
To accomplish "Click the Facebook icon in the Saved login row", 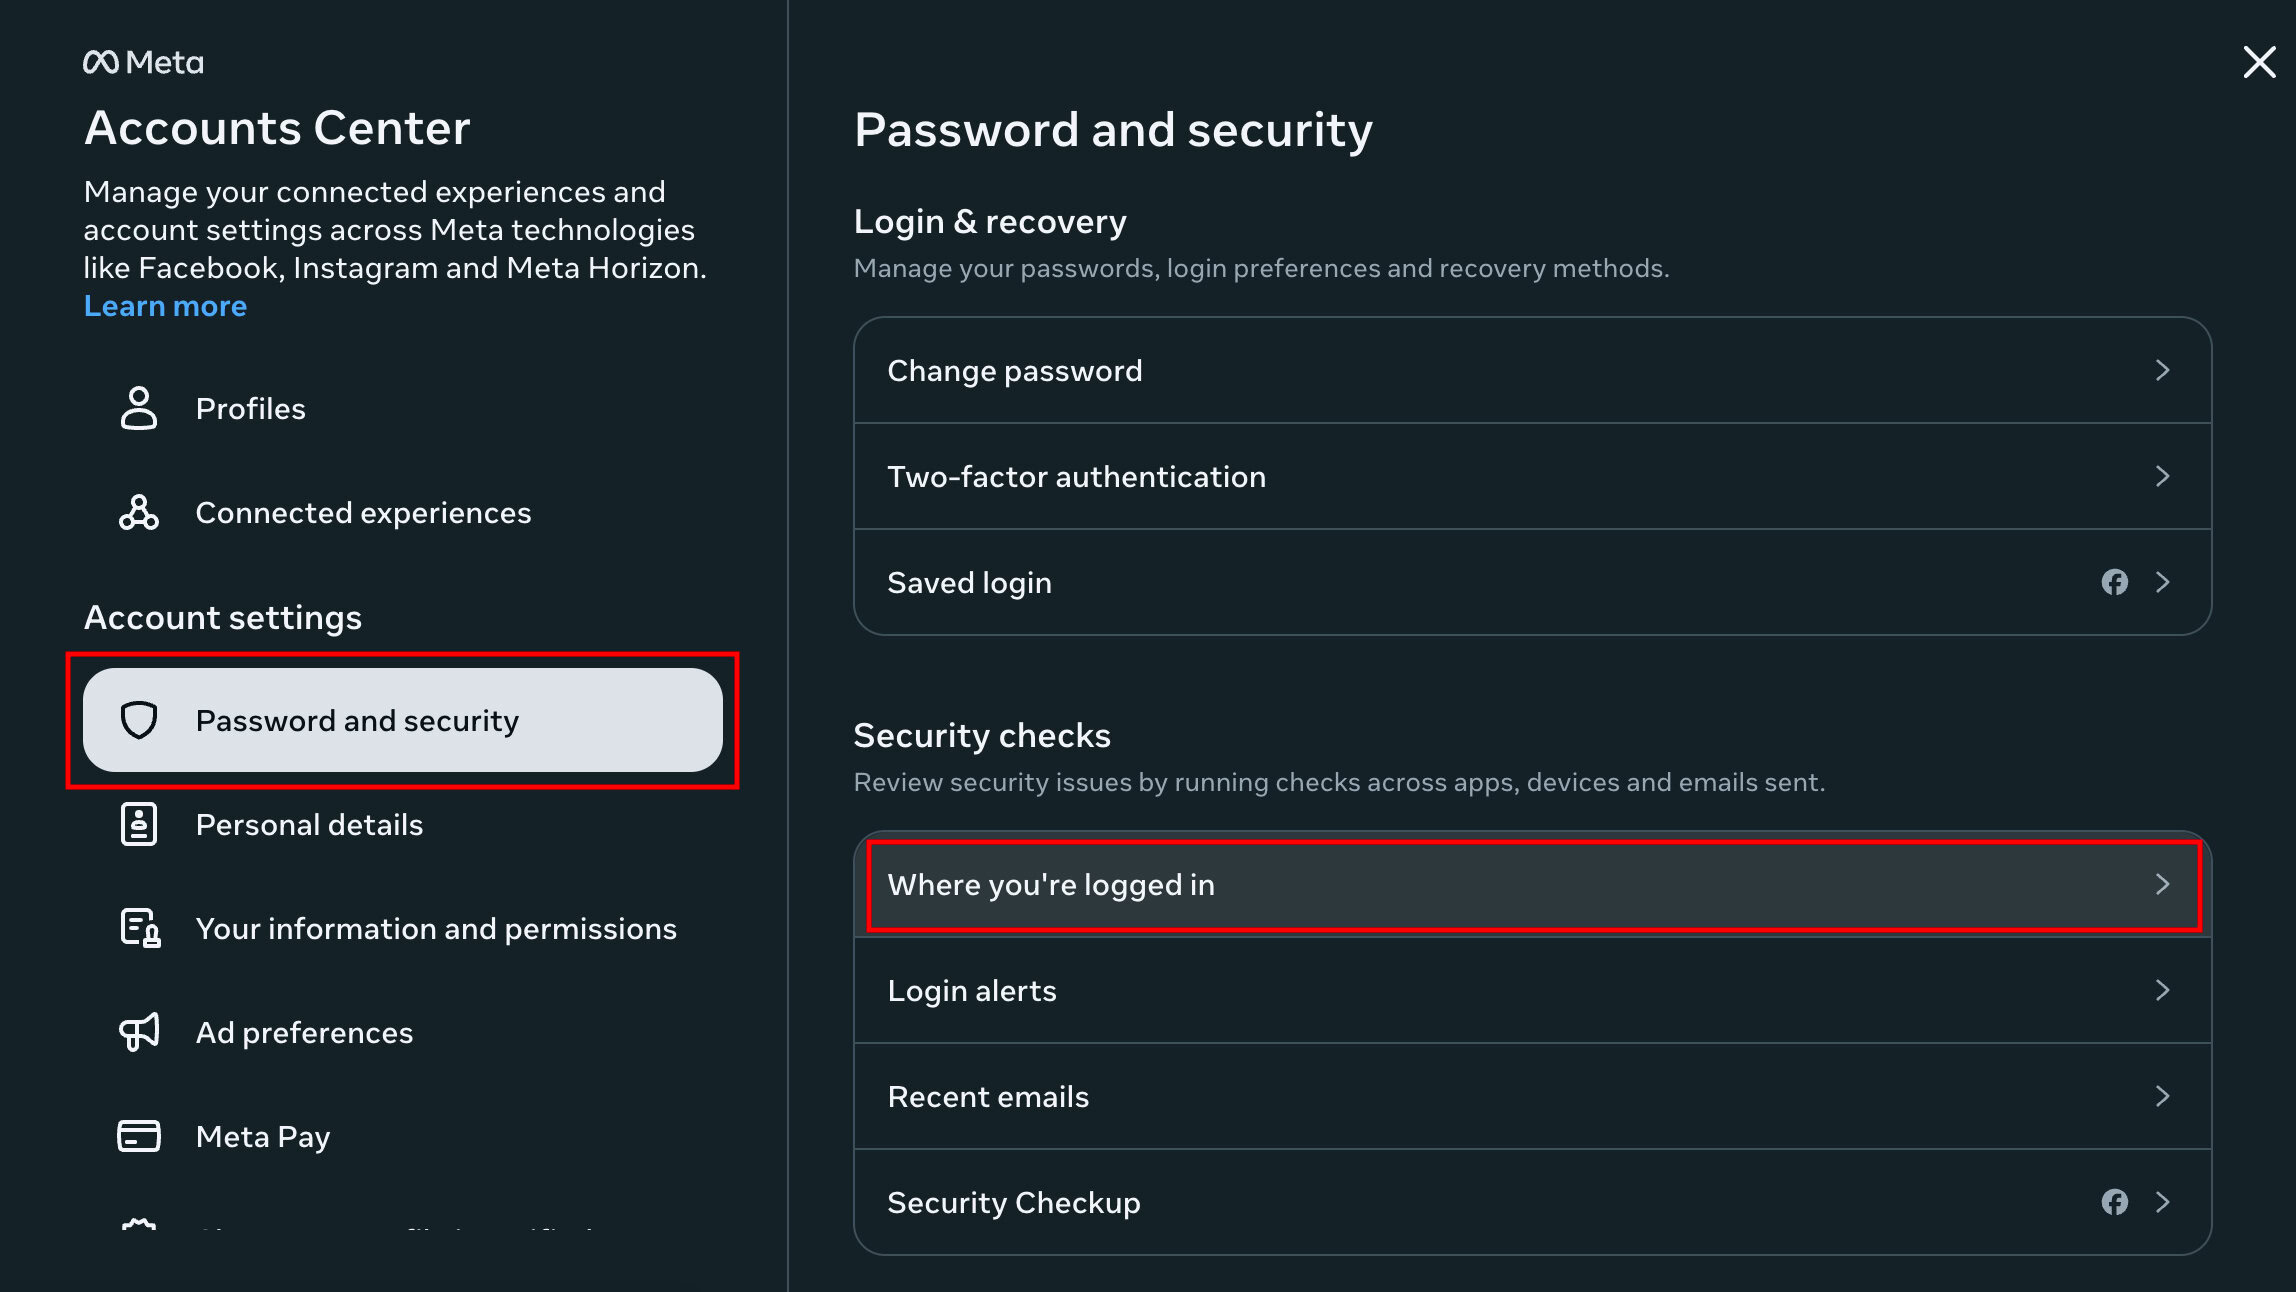I will point(2114,582).
